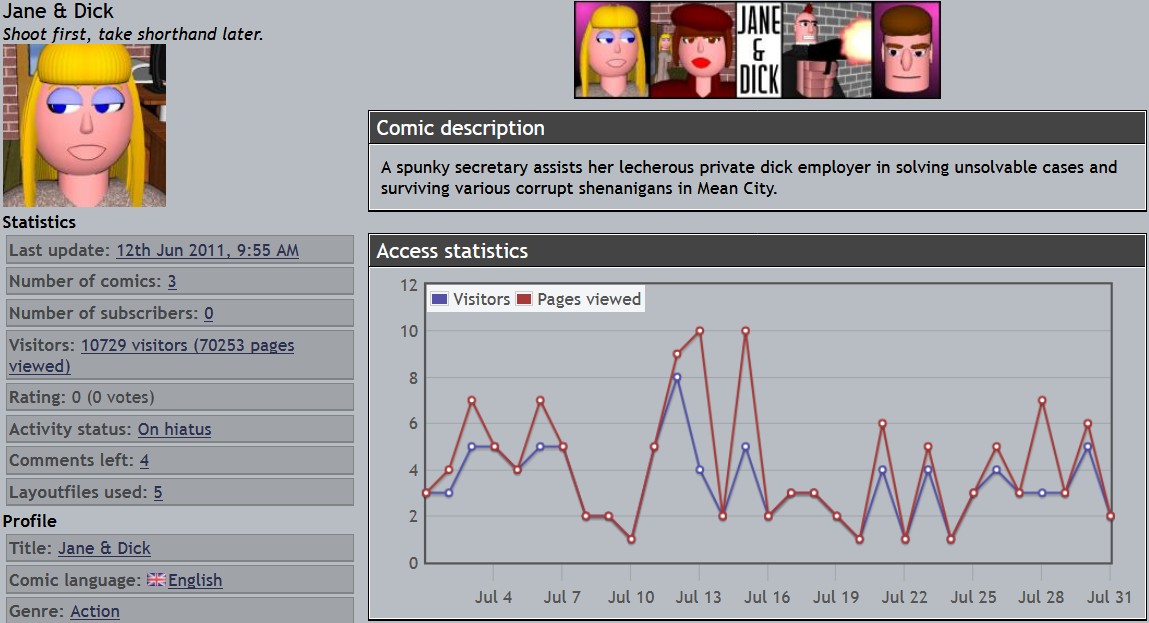Click the Jul 13 pages viewed peak point
The image size is (1149, 623).
700,331
